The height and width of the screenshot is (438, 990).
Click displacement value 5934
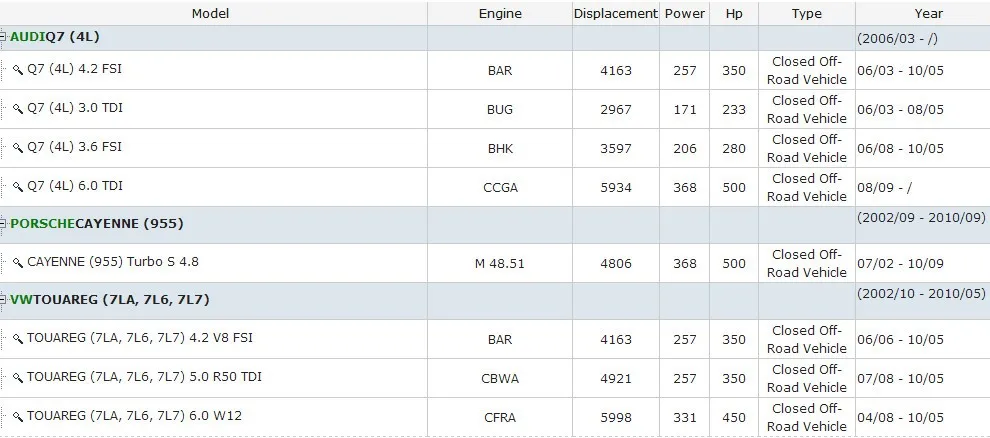coord(616,188)
